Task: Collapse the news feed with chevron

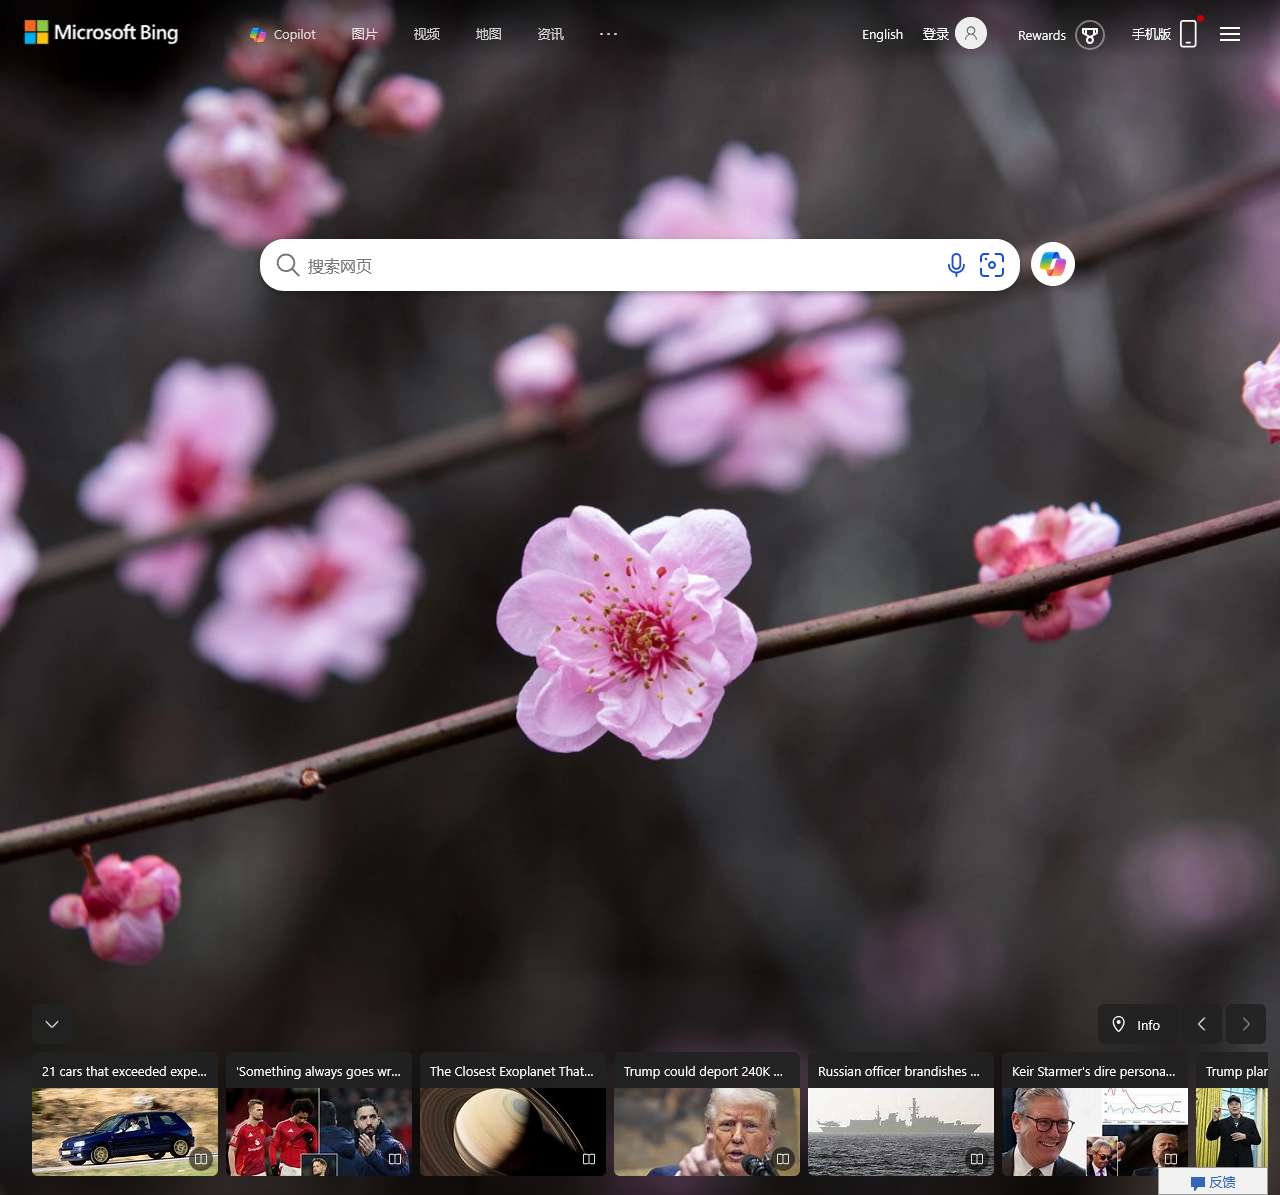Action: pos(52,1024)
